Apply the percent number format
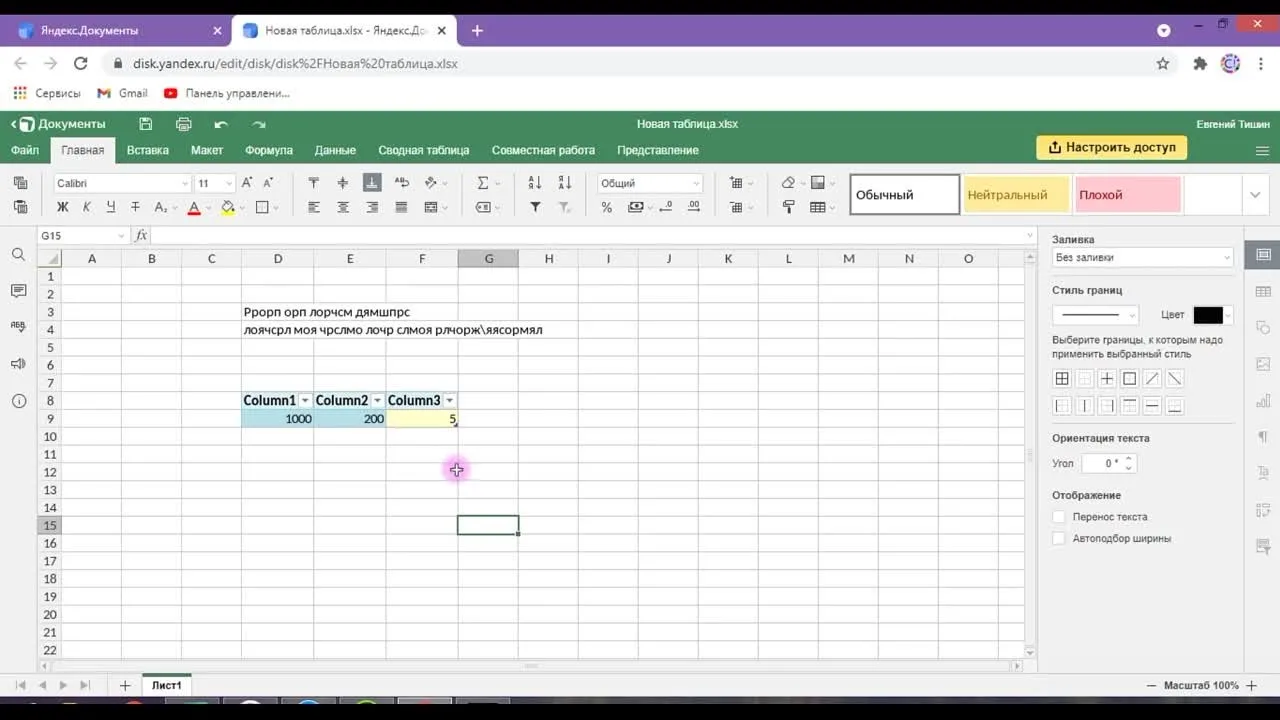This screenshot has width=1280, height=720. click(x=606, y=207)
